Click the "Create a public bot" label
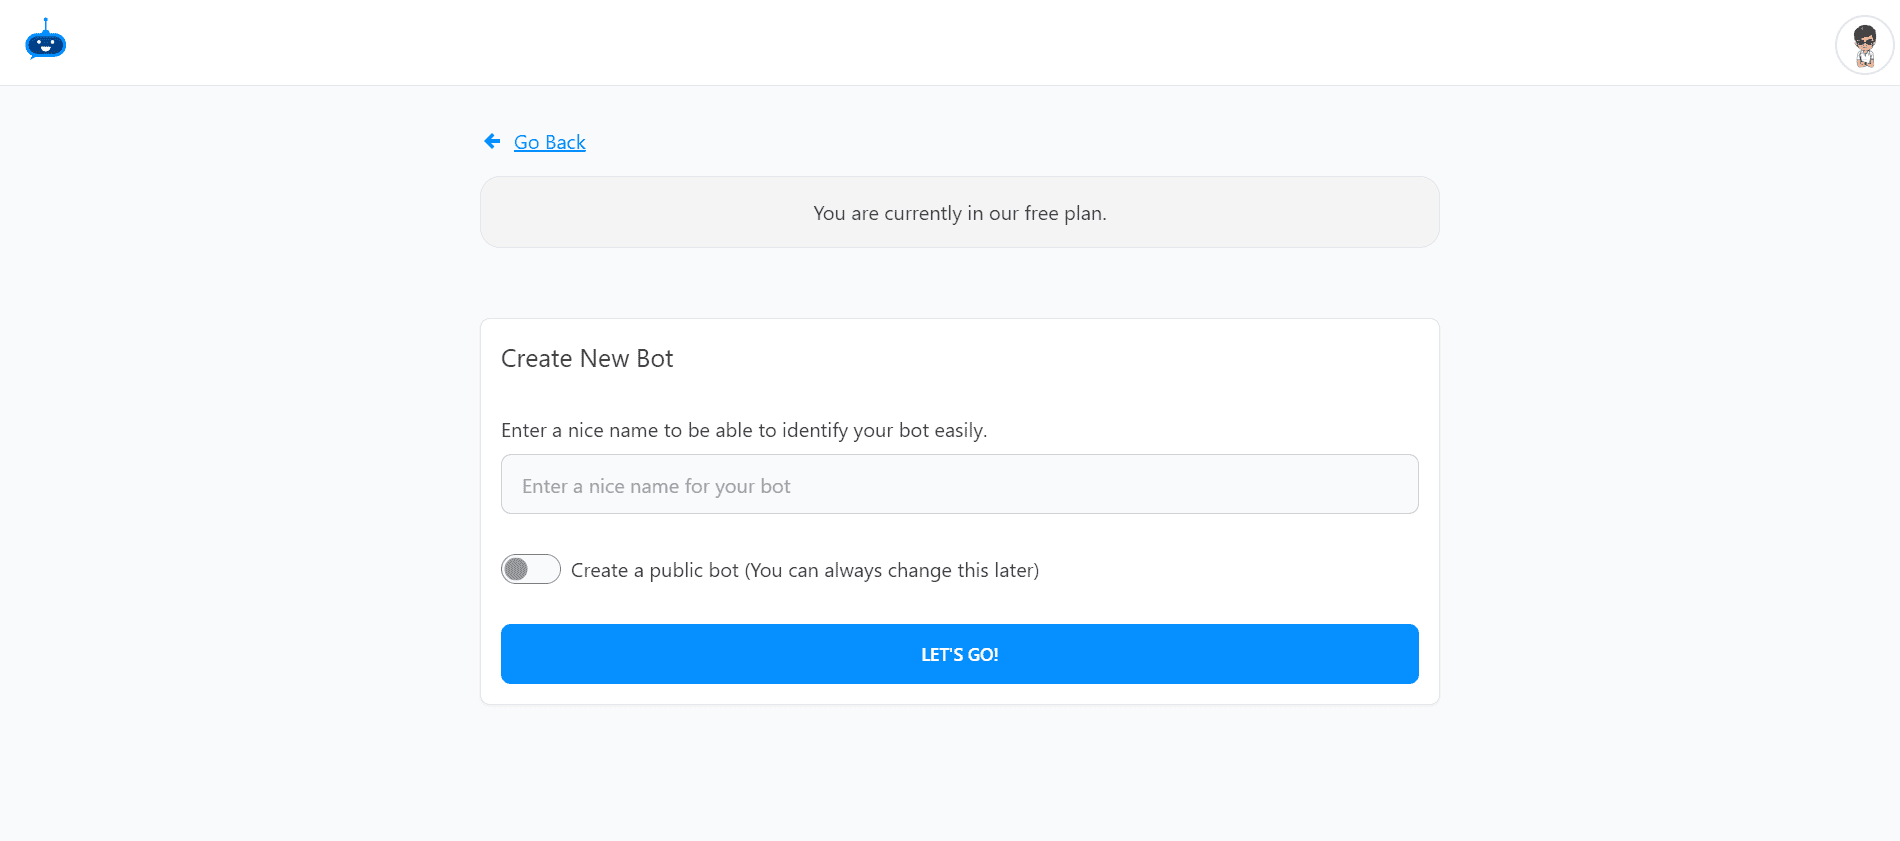The image size is (1900, 841). pyautogui.click(x=804, y=570)
